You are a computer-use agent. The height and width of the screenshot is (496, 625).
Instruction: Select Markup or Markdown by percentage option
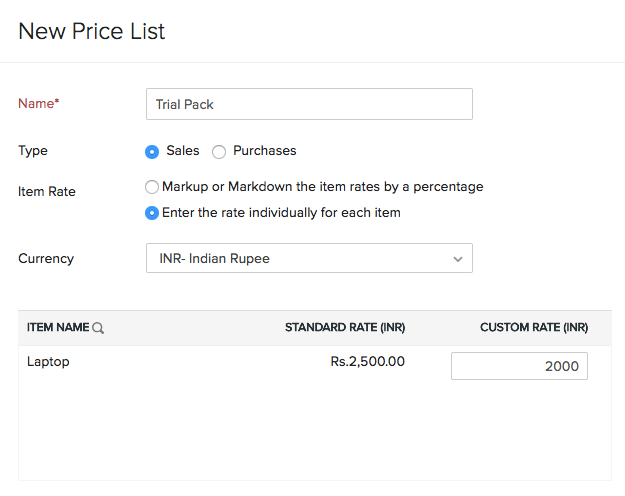click(152, 187)
